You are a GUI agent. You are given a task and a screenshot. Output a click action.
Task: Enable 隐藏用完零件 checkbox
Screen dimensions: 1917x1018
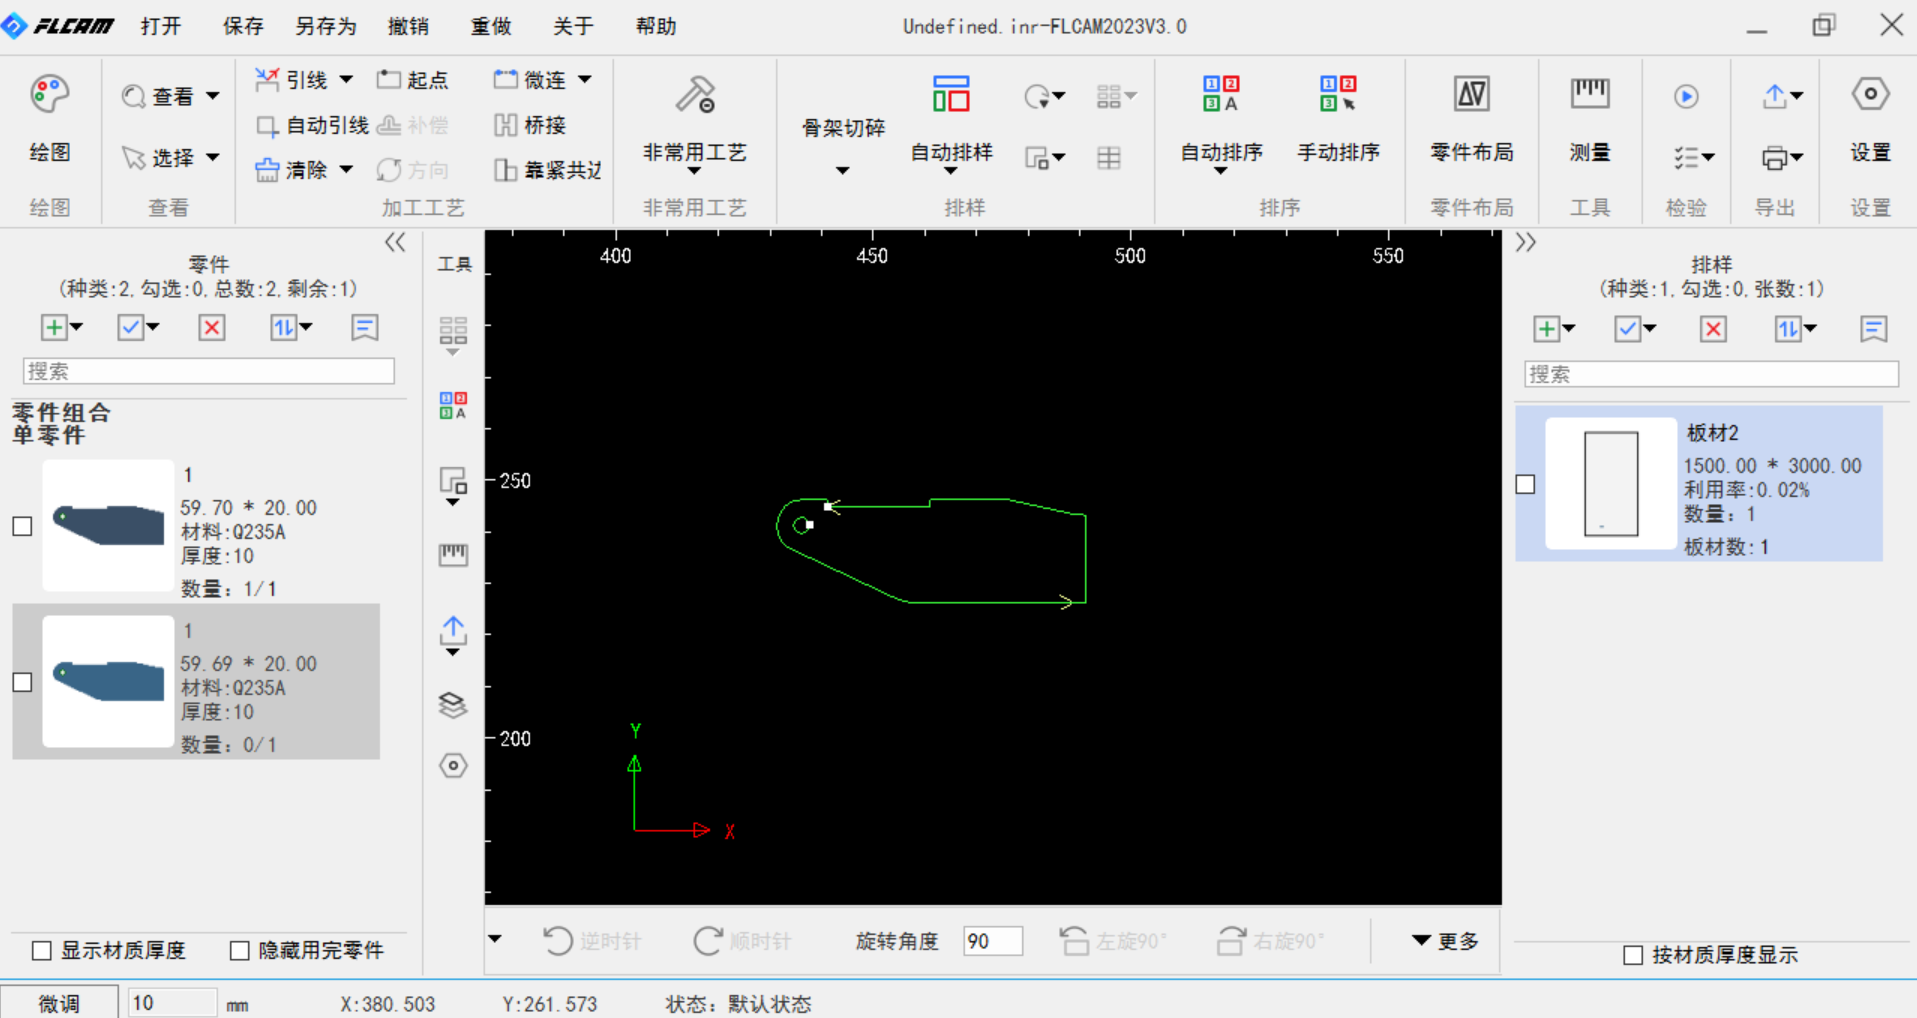[239, 950]
